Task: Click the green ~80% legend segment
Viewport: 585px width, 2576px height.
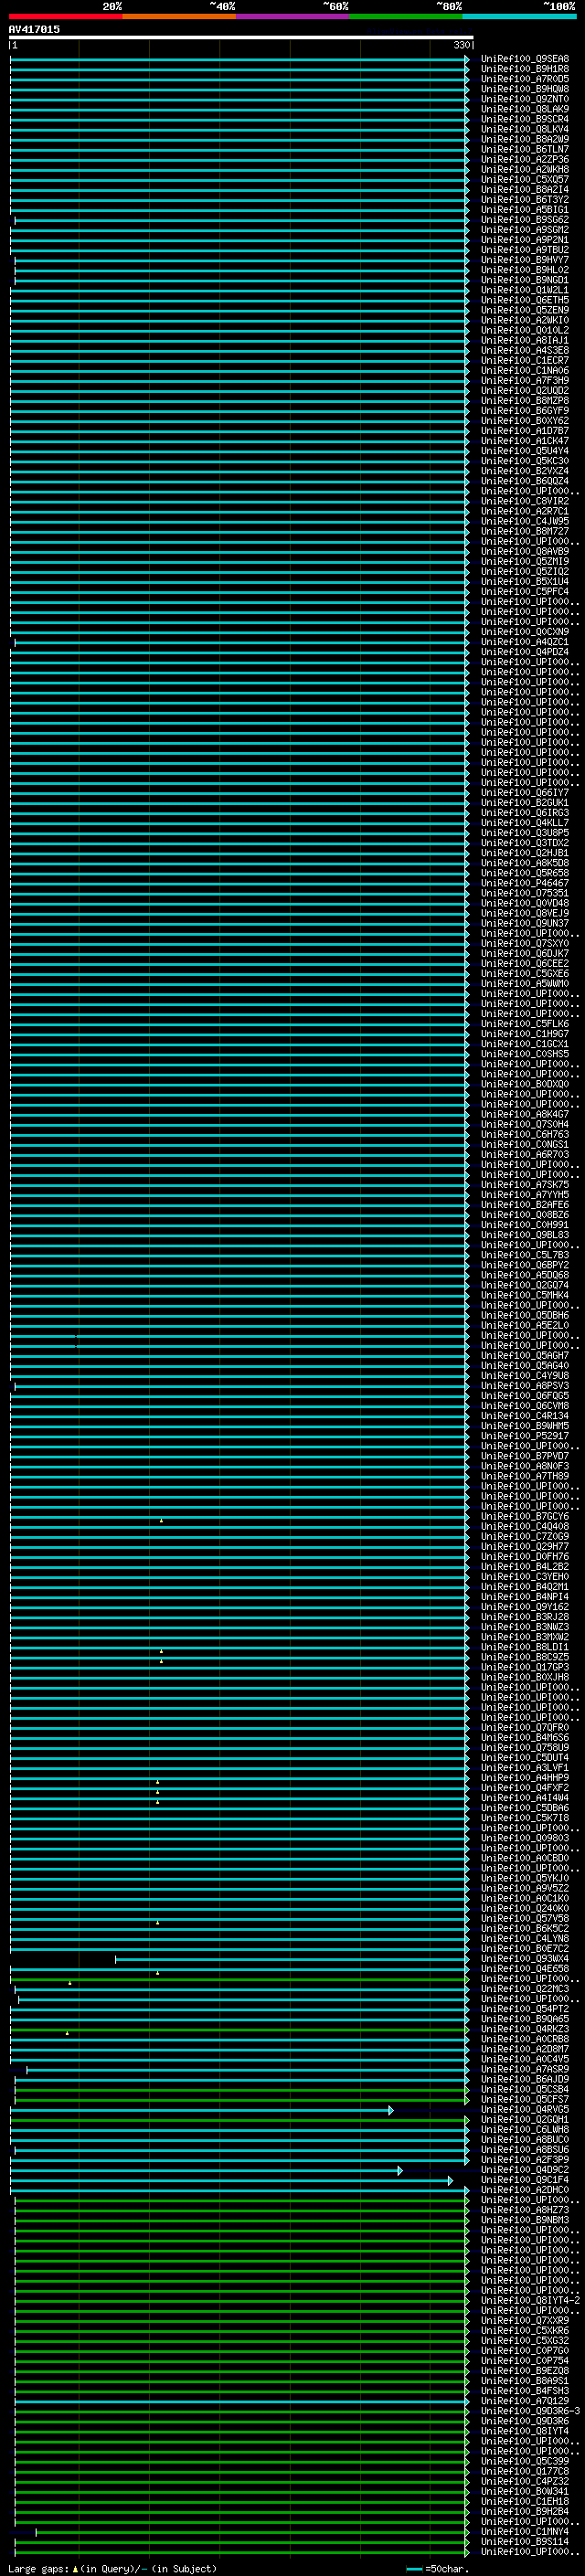Action: [x=406, y=16]
